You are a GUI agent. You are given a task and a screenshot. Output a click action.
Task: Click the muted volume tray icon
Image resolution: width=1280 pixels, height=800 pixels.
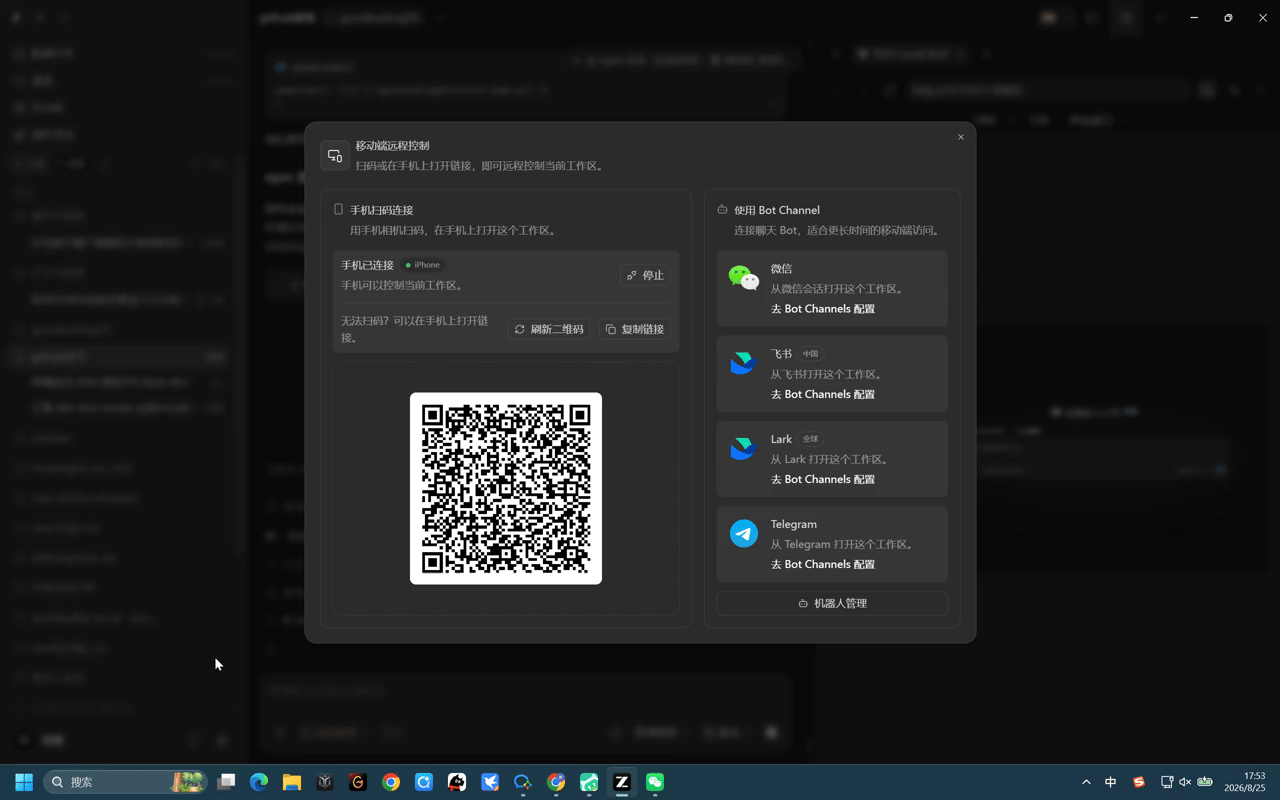point(1185,782)
